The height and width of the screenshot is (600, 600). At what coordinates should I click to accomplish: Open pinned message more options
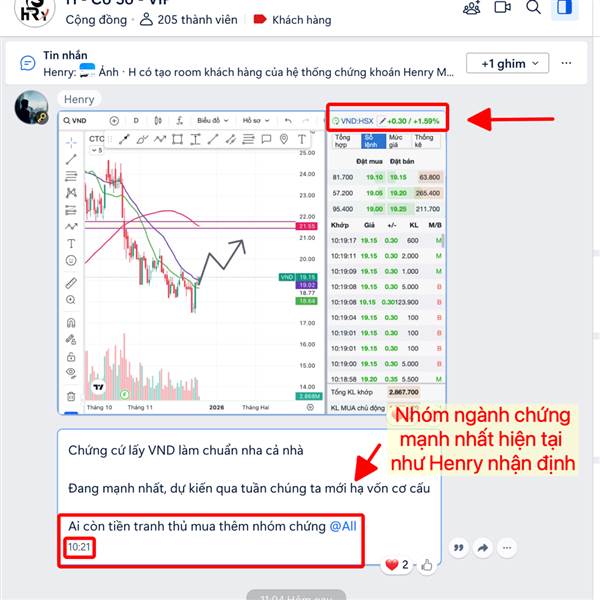point(566,63)
